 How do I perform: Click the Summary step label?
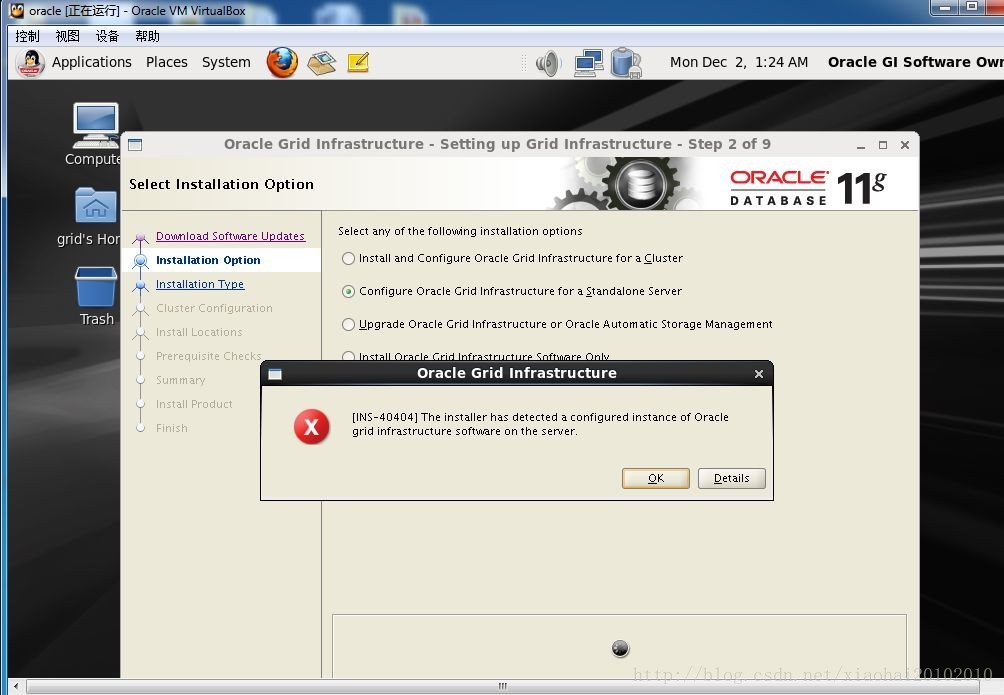(x=181, y=380)
